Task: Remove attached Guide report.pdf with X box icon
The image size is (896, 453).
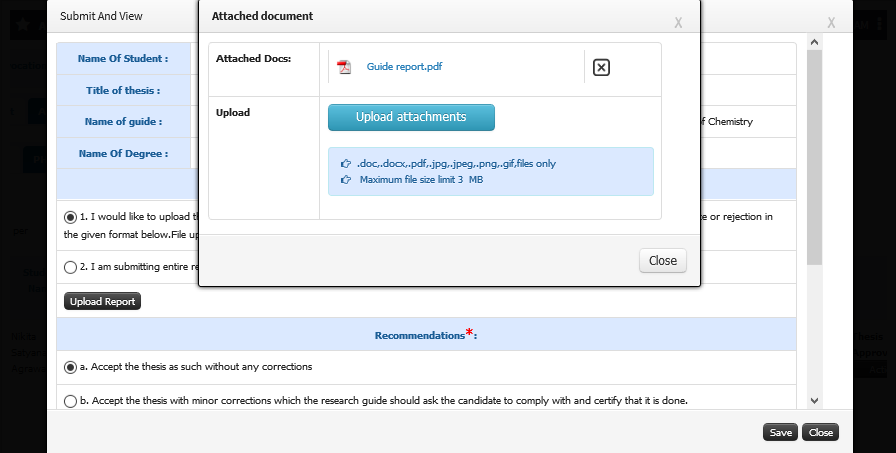Action: (601, 67)
